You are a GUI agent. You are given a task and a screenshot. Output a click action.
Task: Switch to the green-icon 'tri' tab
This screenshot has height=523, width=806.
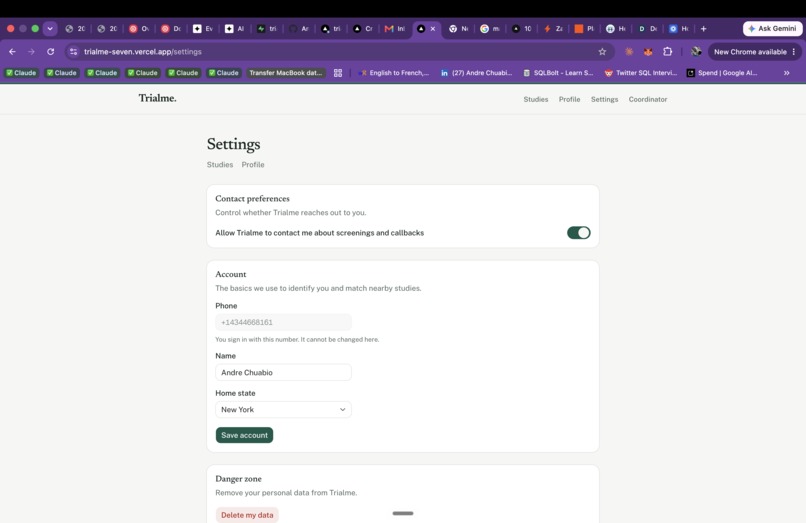[267, 29]
